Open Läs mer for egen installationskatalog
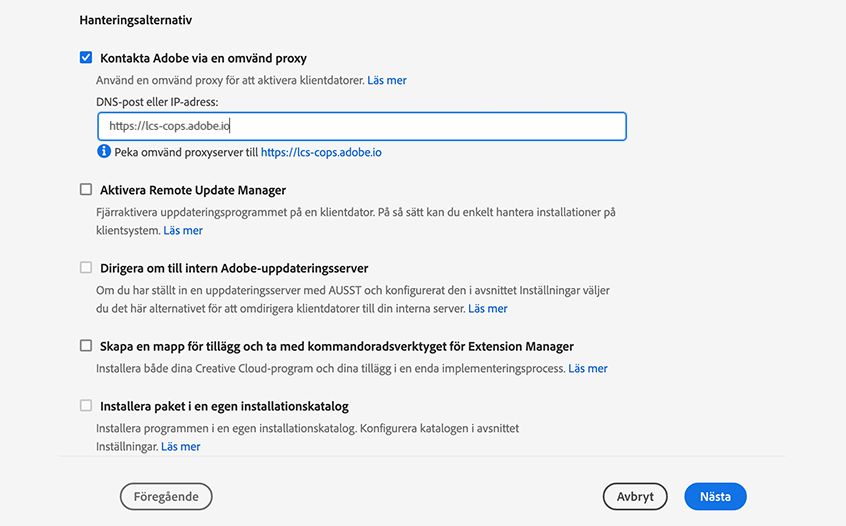The width and height of the screenshot is (846, 526). [x=181, y=446]
